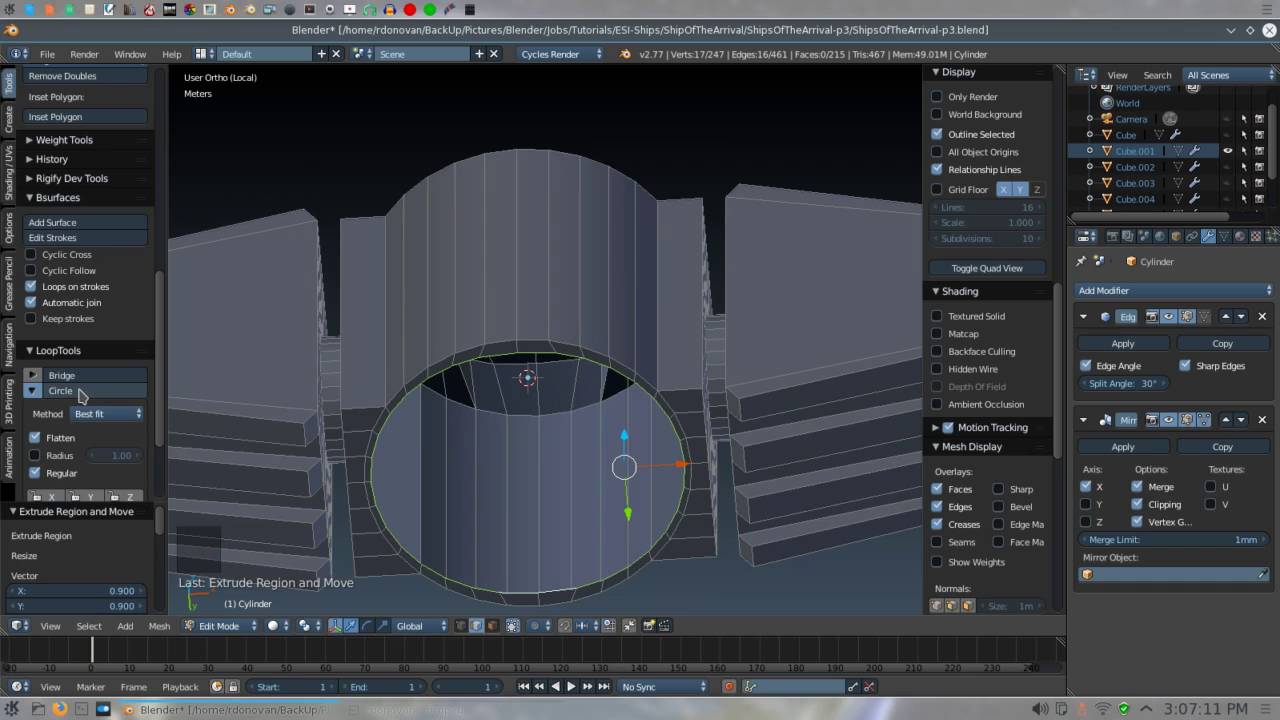The width and height of the screenshot is (1280, 720).
Task: Toggle the Mirror X axis checkbox
Action: pos(1086,487)
